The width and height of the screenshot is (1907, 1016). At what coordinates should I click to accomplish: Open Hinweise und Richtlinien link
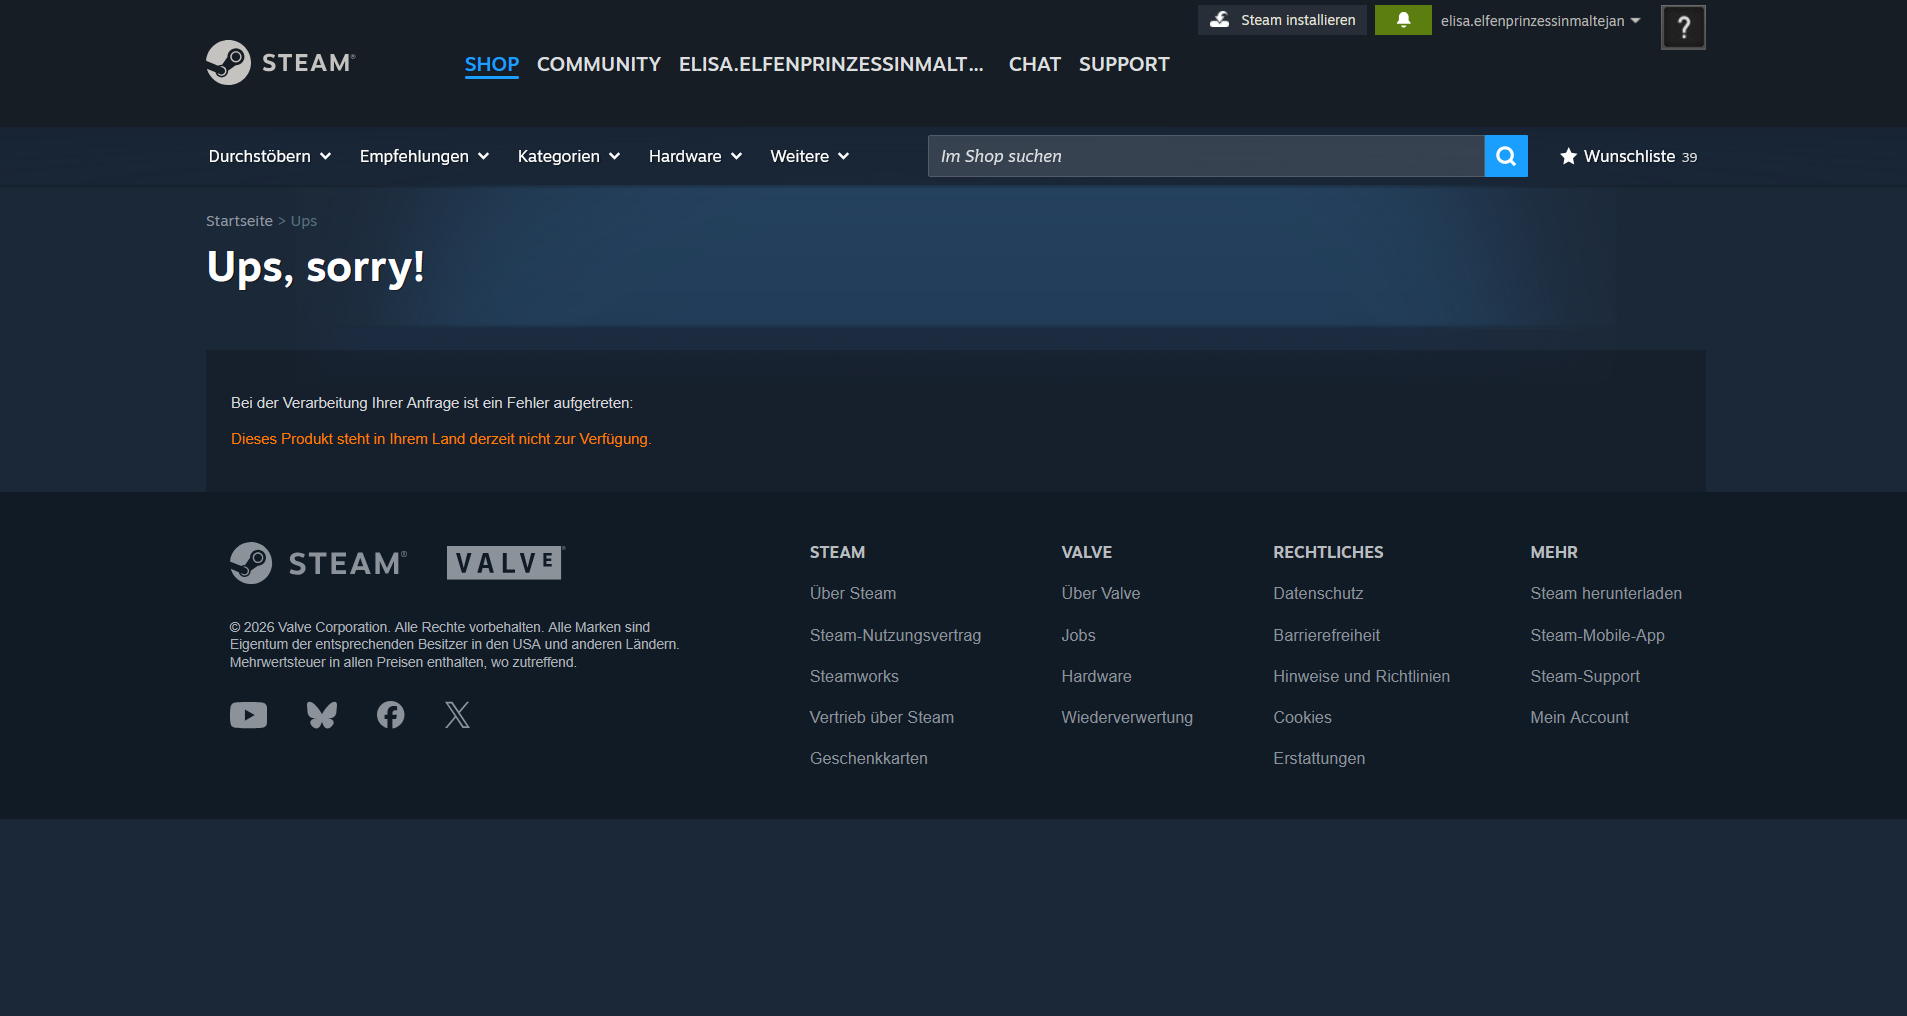pyautogui.click(x=1362, y=676)
